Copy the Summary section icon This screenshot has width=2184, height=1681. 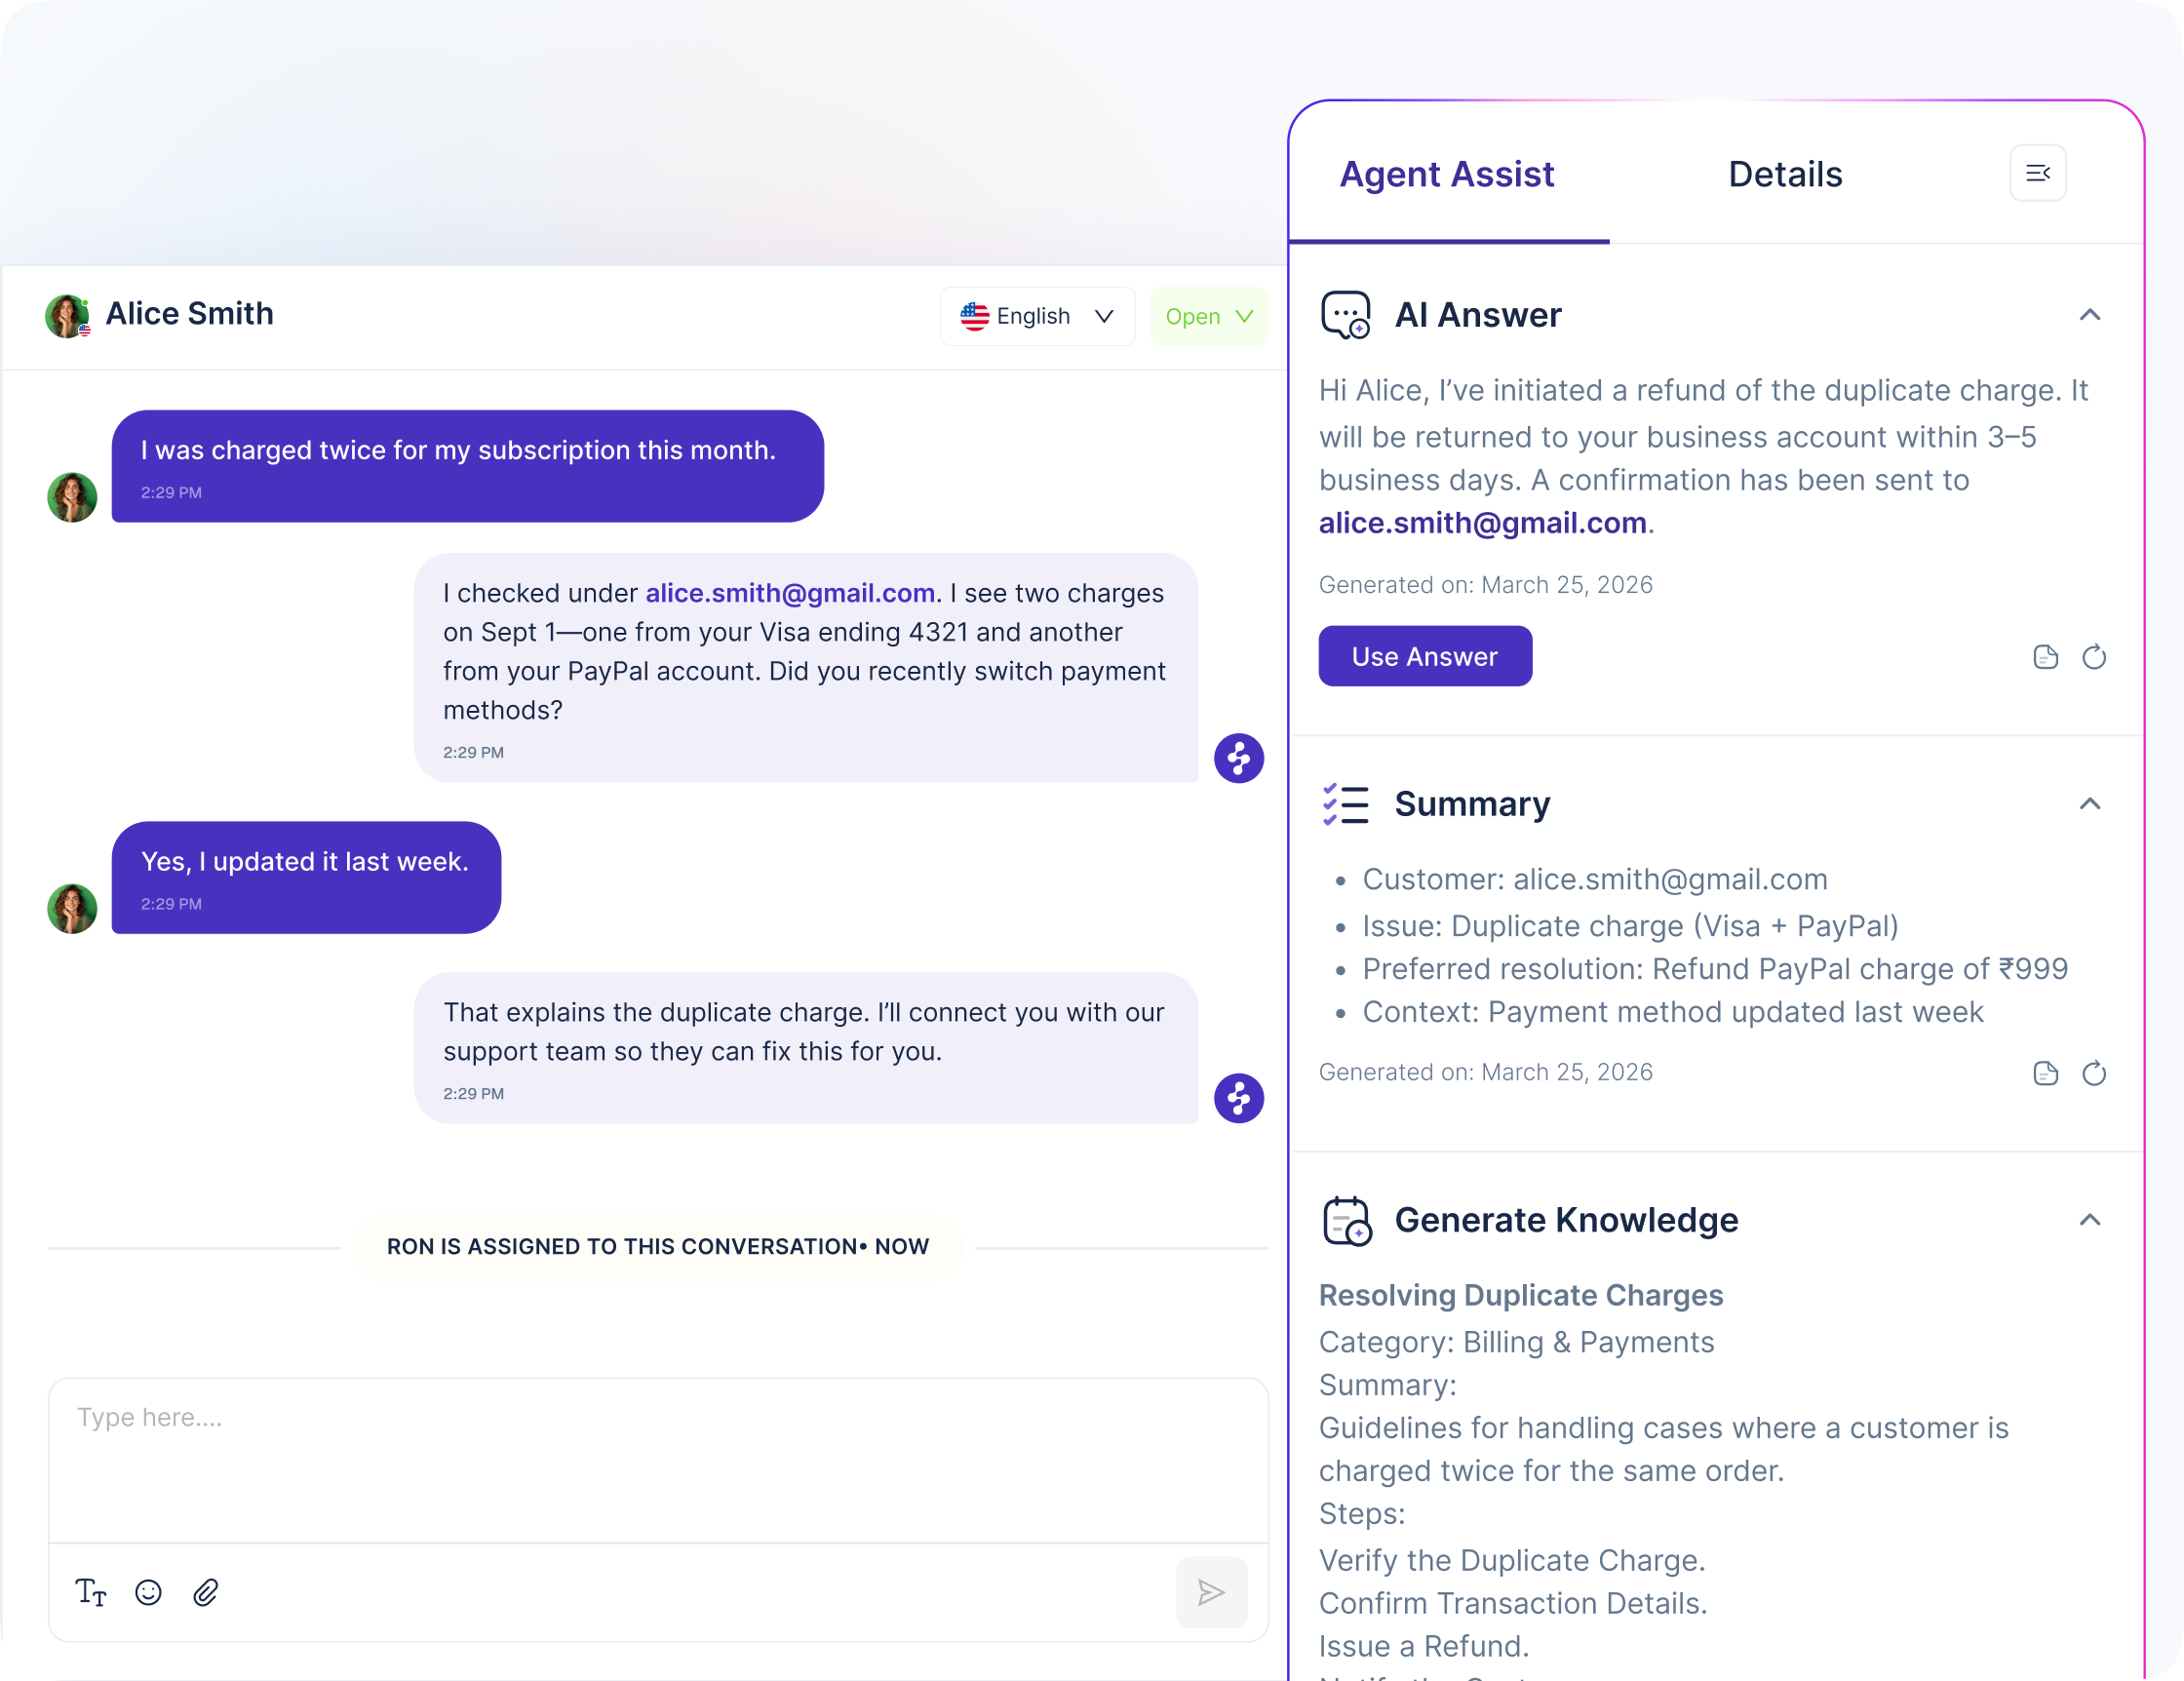tap(2045, 1073)
